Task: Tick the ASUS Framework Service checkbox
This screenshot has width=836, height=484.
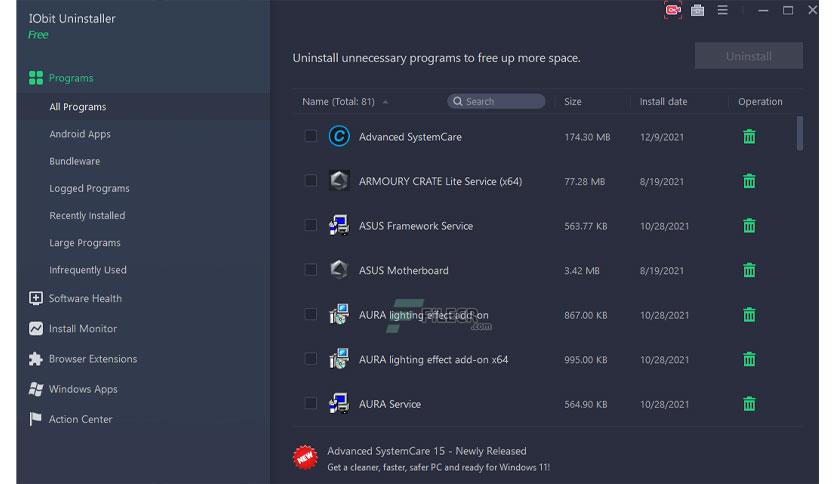Action: 310,225
